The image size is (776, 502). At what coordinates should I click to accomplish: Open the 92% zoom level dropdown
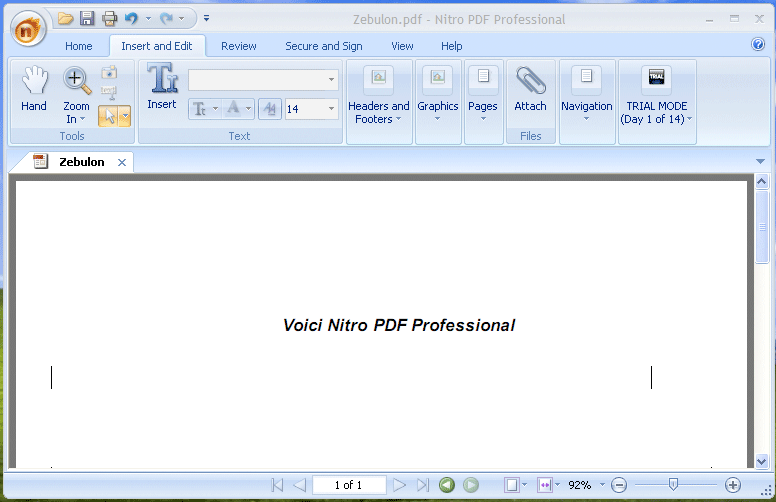(602, 484)
